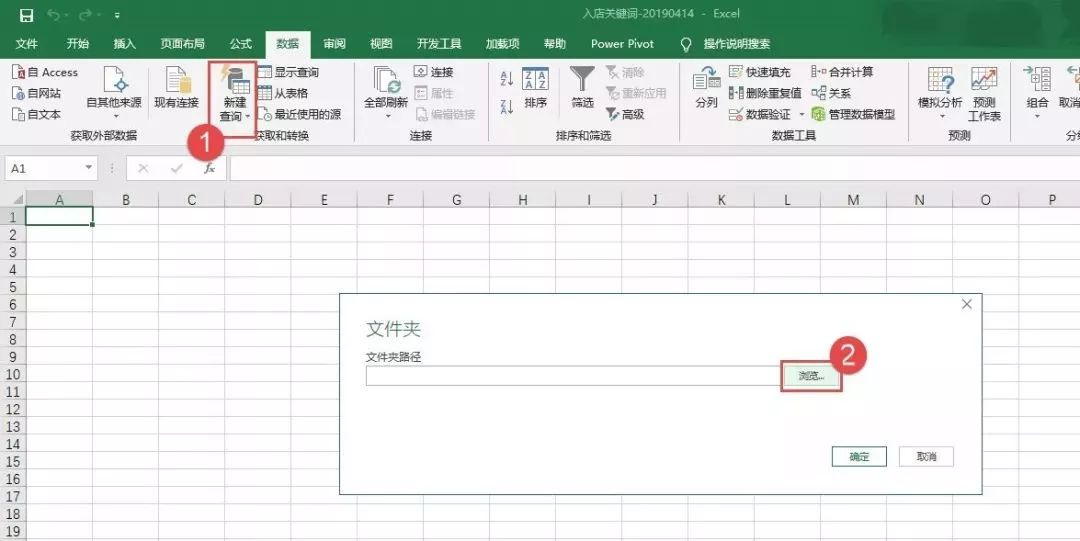Click the 浏览 browse button

(811, 376)
